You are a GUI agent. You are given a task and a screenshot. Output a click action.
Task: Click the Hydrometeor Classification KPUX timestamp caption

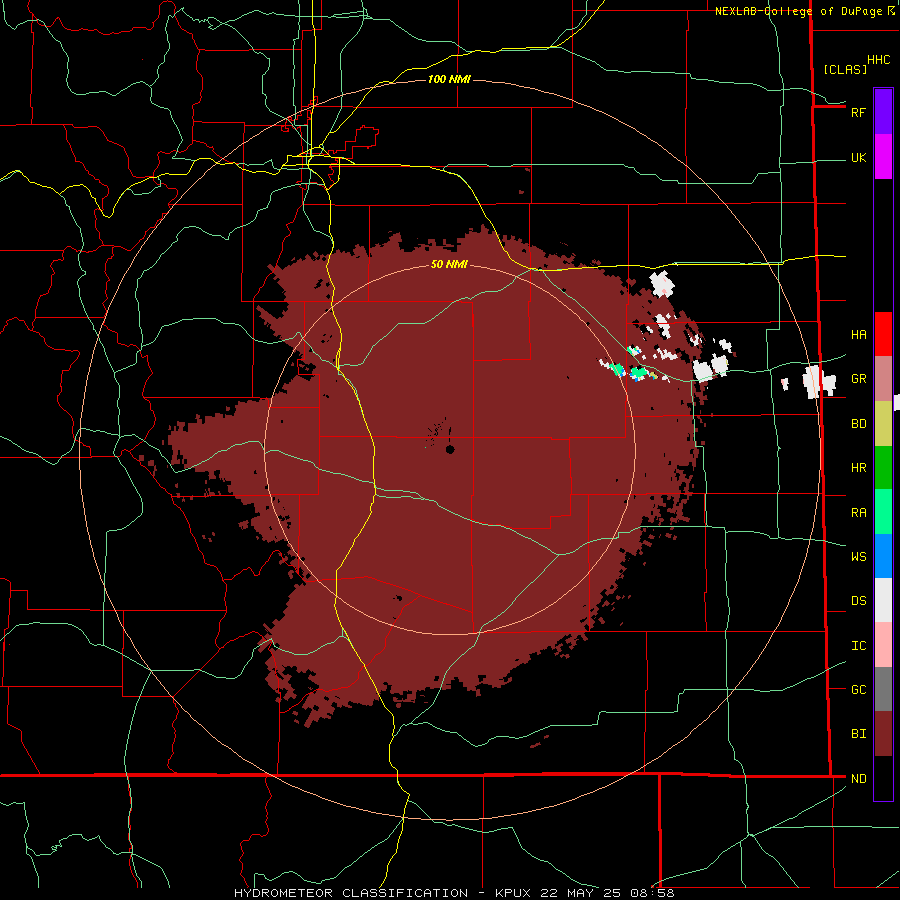click(x=454, y=893)
